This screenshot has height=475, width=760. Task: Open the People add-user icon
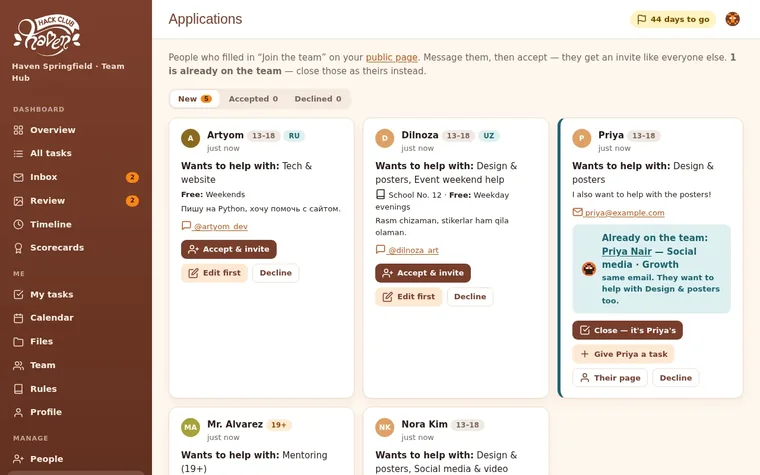click(x=18, y=459)
